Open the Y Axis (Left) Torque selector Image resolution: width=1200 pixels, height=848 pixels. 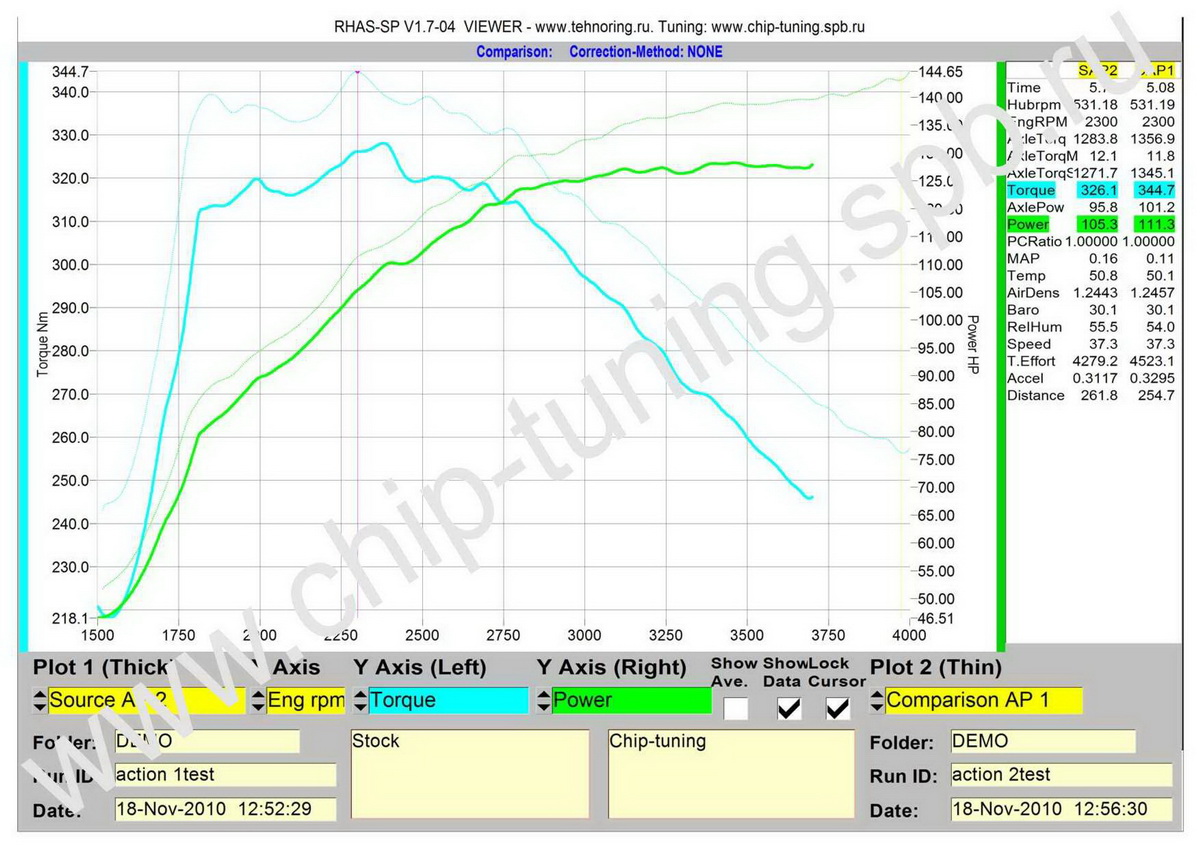tap(447, 701)
